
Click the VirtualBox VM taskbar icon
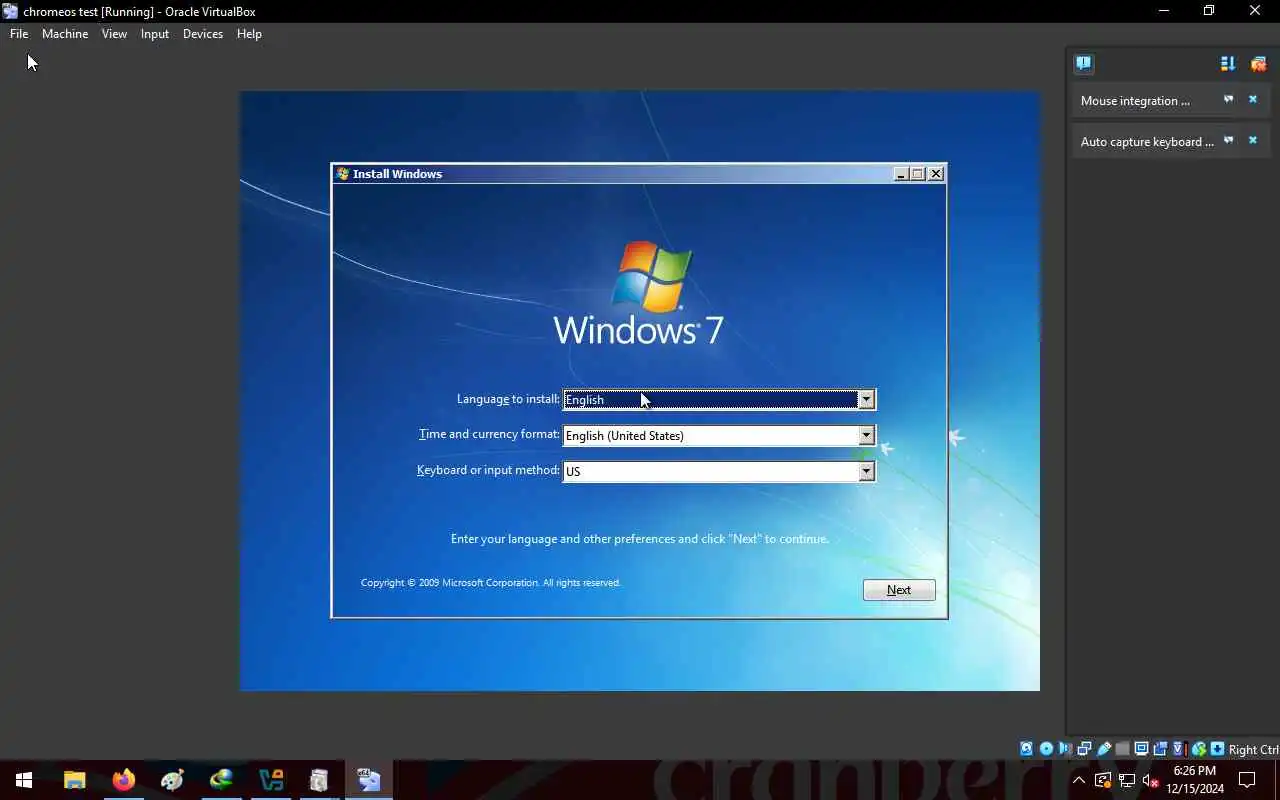[x=369, y=780]
